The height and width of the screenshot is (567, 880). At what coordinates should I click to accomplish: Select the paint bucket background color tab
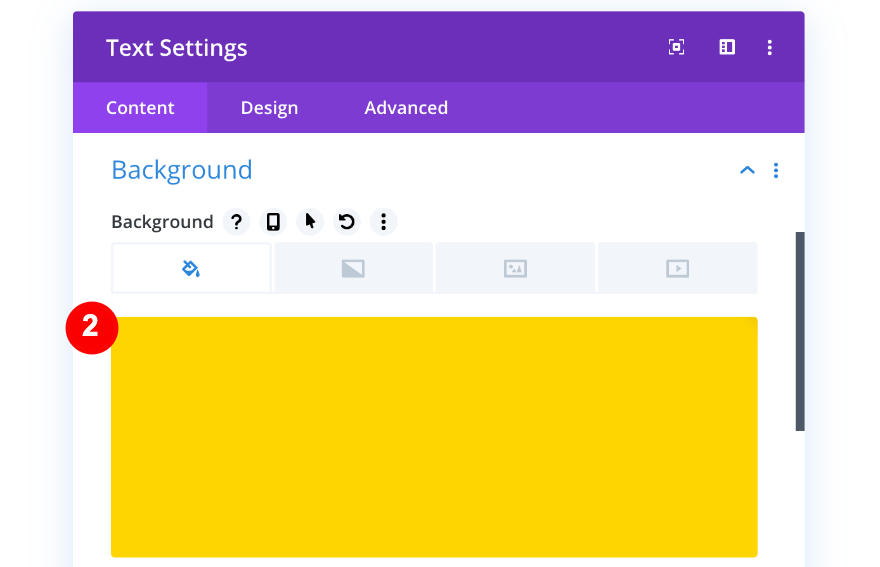191,268
